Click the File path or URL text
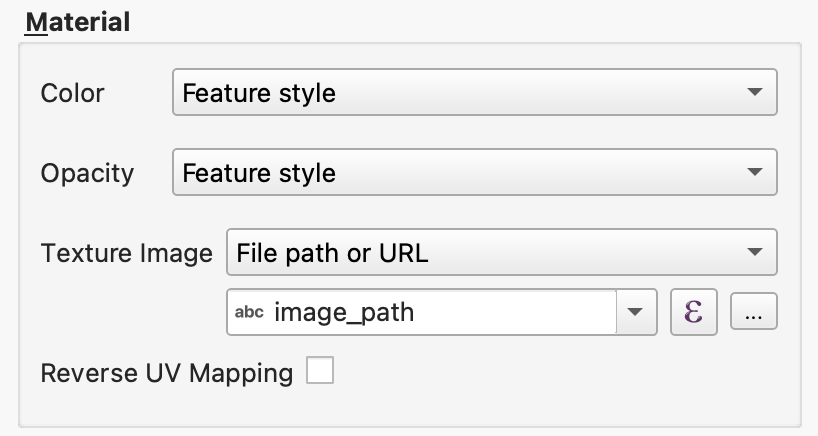This screenshot has height=436, width=818. point(332,253)
